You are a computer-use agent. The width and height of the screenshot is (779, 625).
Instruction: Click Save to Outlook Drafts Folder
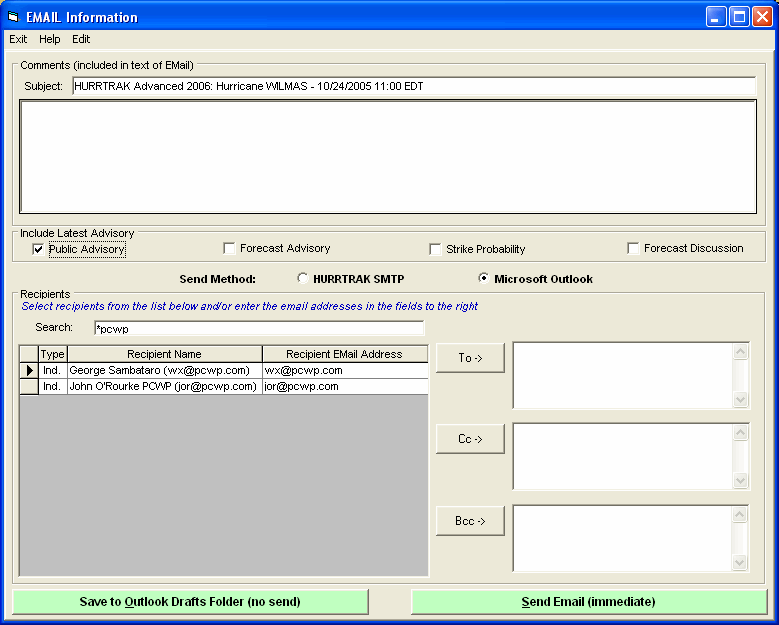coord(190,602)
